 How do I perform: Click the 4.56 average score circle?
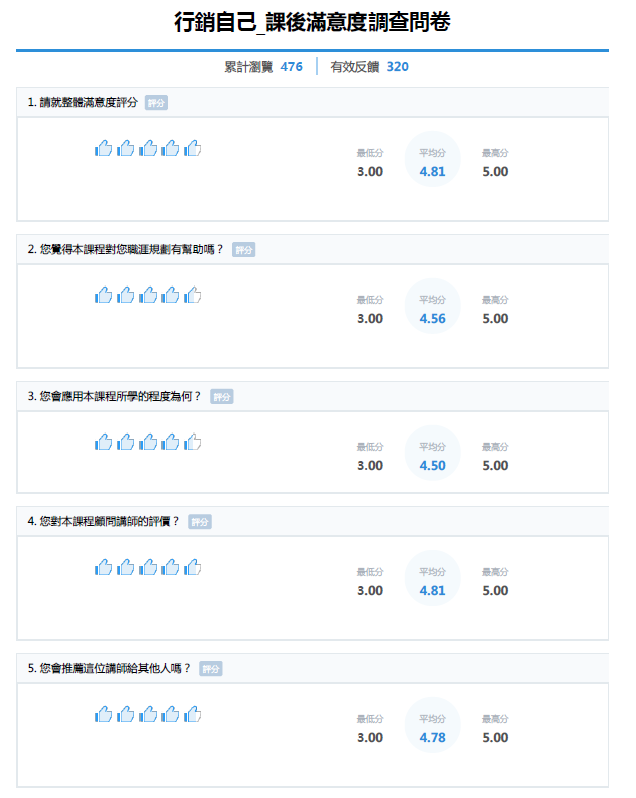pyautogui.click(x=432, y=307)
